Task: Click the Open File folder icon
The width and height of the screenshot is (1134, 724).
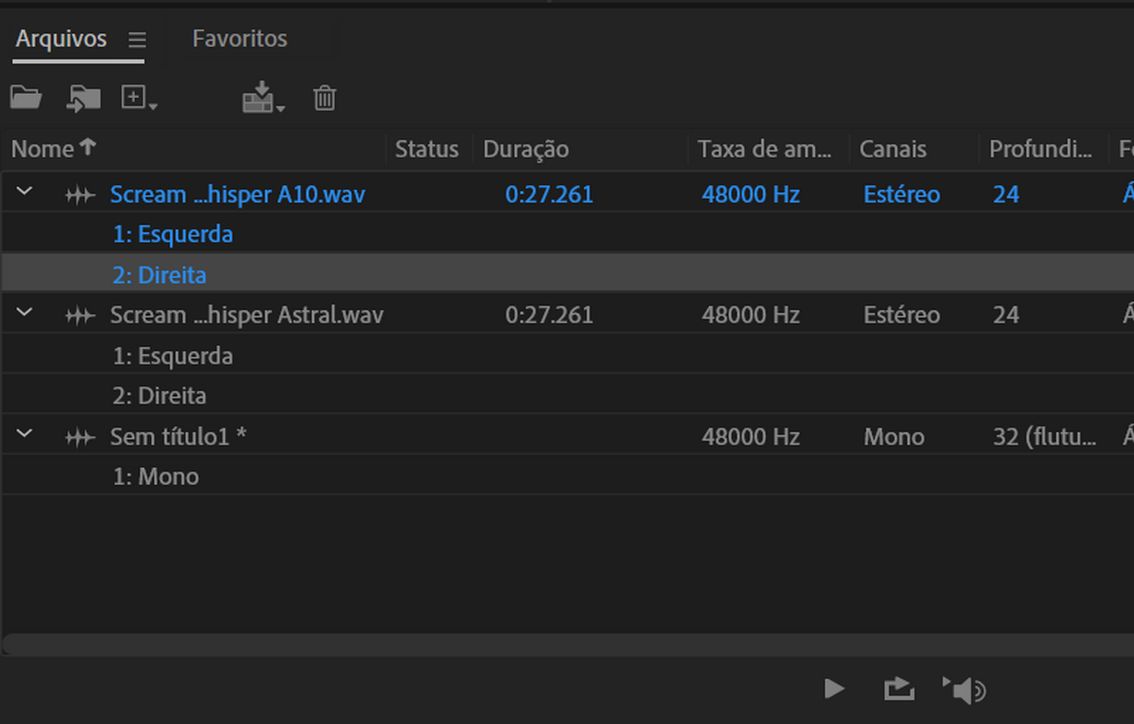Action: click(26, 97)
